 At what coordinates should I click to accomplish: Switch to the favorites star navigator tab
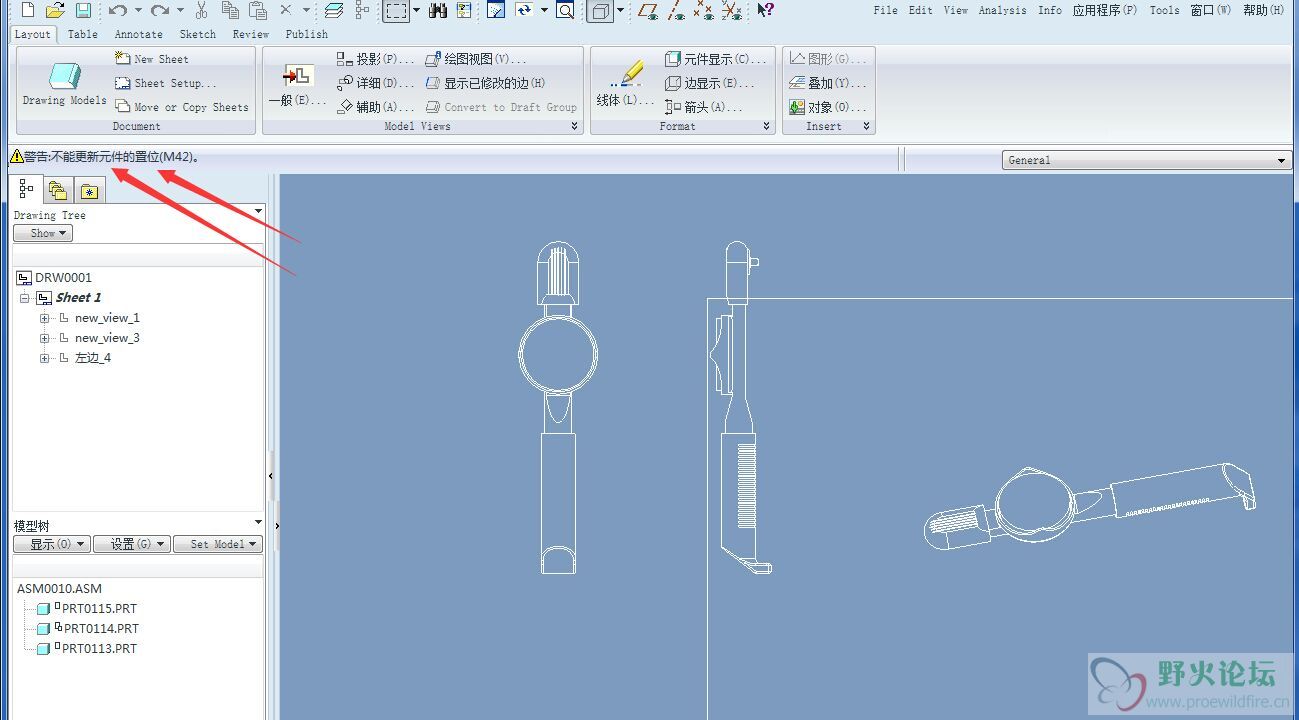click(89, 190)
